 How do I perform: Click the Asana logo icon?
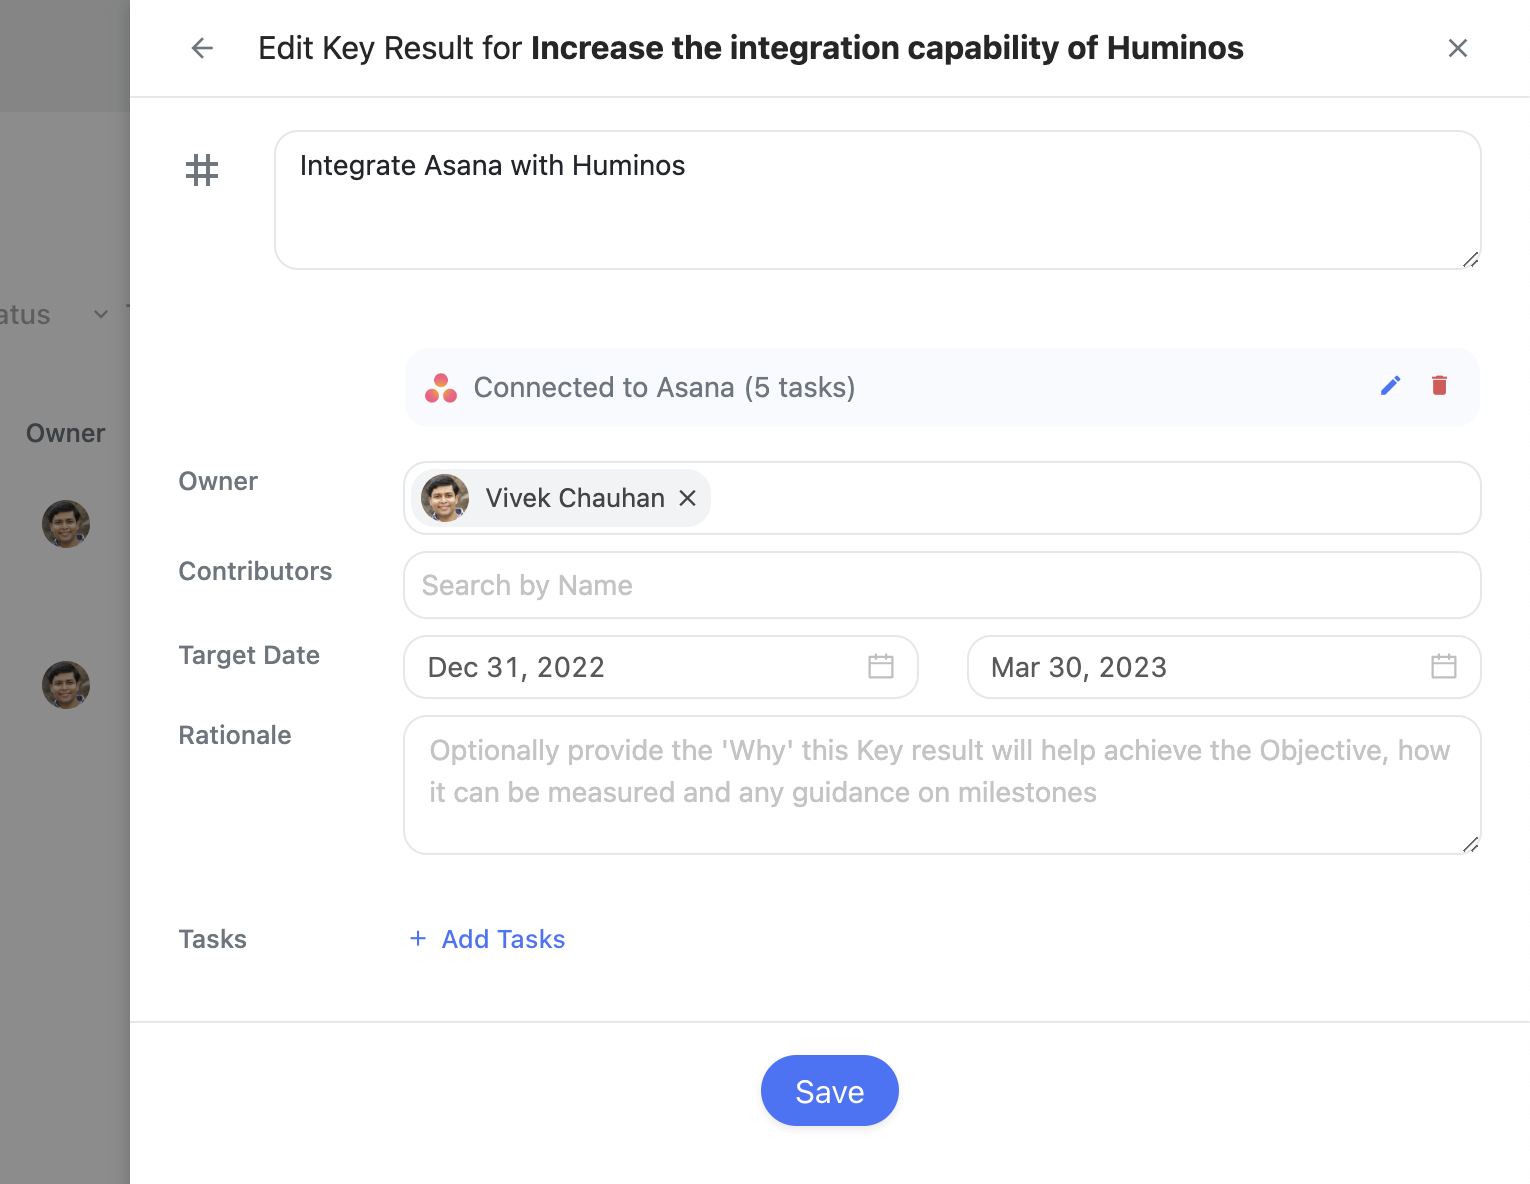click(441, 388)
